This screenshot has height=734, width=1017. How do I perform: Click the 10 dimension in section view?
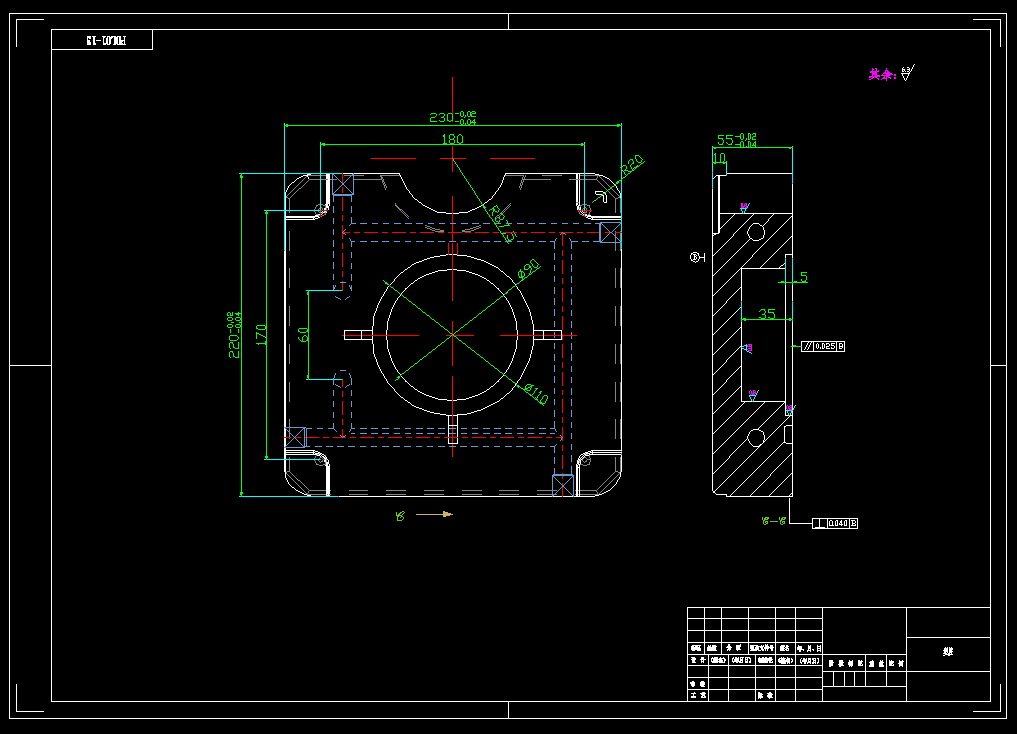point(719,158)
